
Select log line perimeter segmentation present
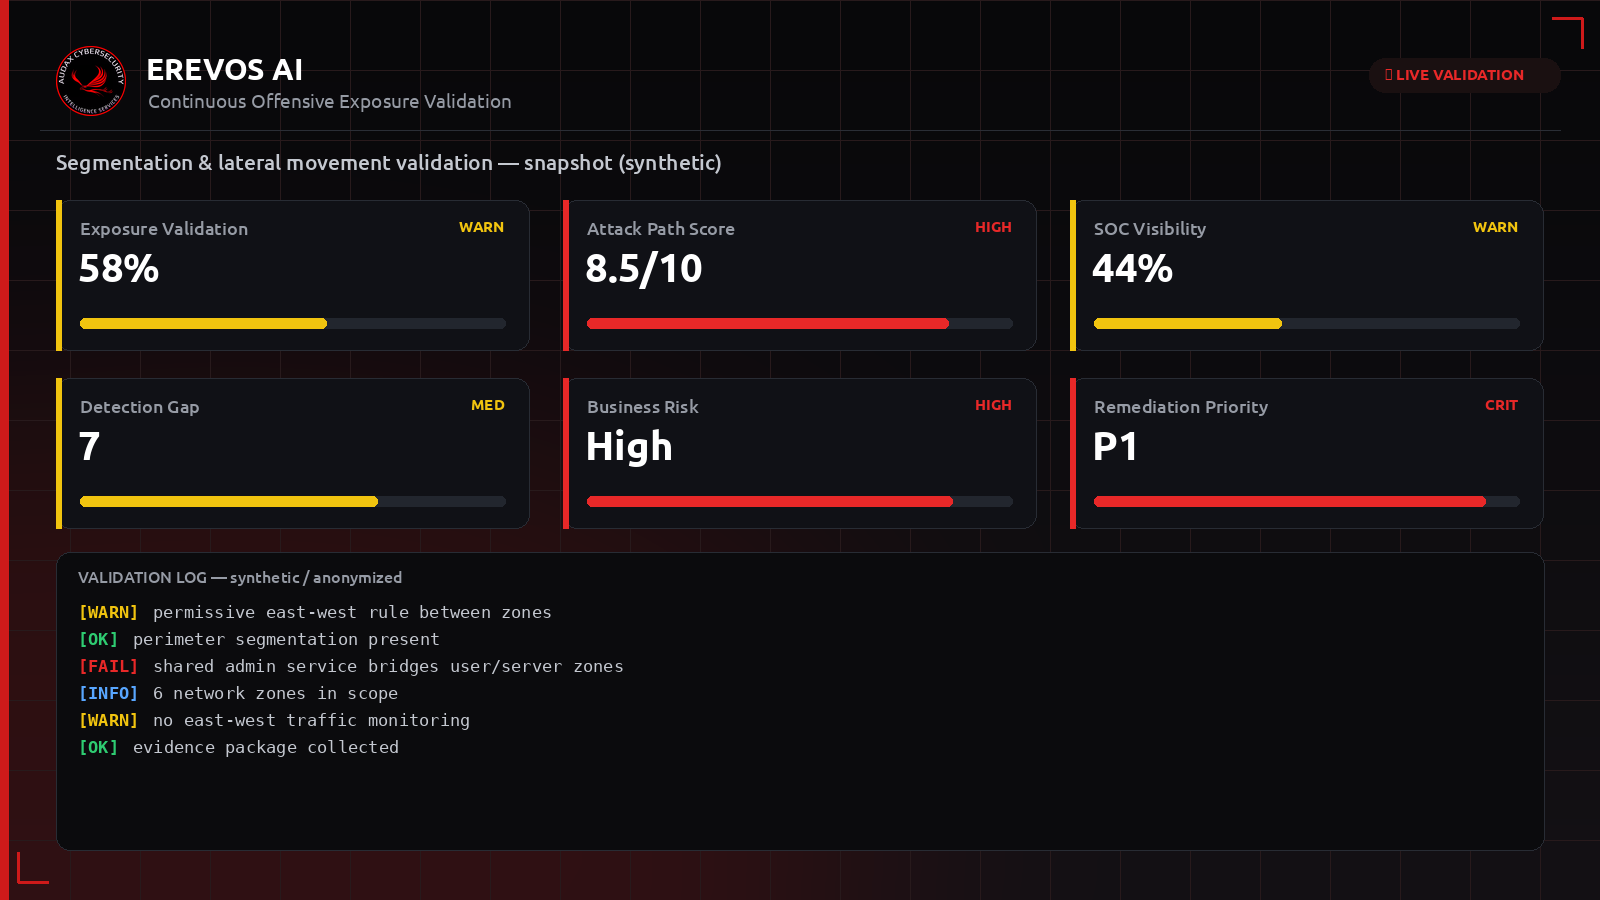pyautogui.click(x=259, y=639)
